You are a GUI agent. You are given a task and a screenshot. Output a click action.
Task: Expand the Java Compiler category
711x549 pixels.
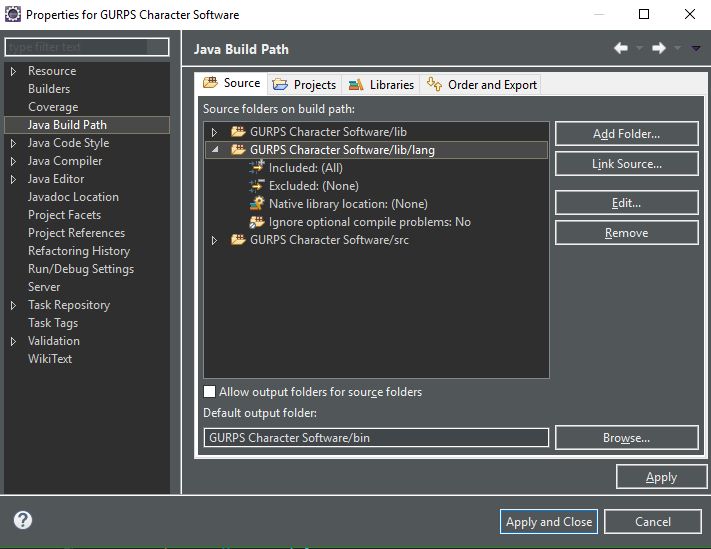[x=13, y=161]
